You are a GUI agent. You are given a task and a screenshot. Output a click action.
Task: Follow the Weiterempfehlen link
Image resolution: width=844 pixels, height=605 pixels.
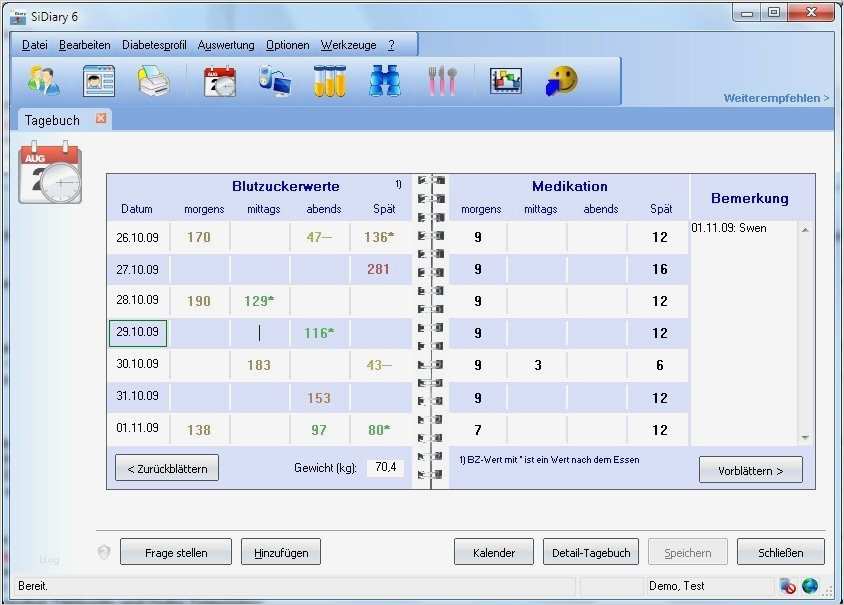click(776, 98)
